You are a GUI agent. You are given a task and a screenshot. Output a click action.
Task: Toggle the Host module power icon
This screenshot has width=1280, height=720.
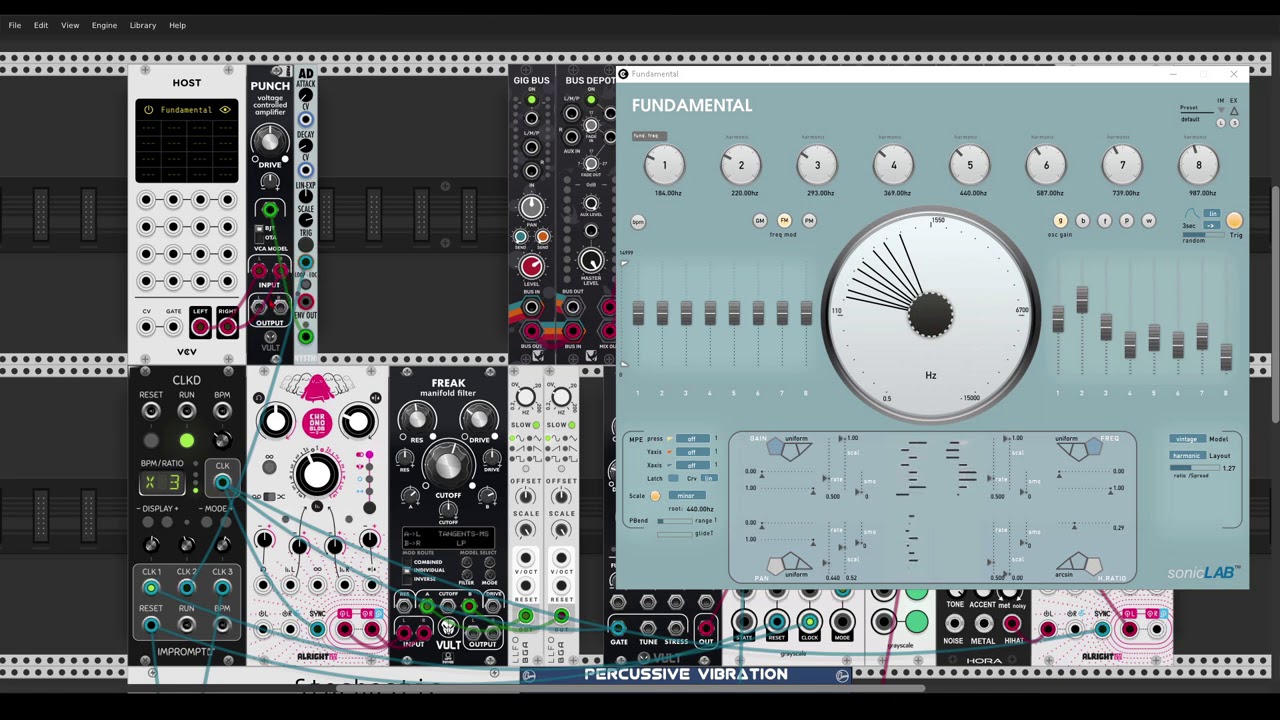point(148,110)
